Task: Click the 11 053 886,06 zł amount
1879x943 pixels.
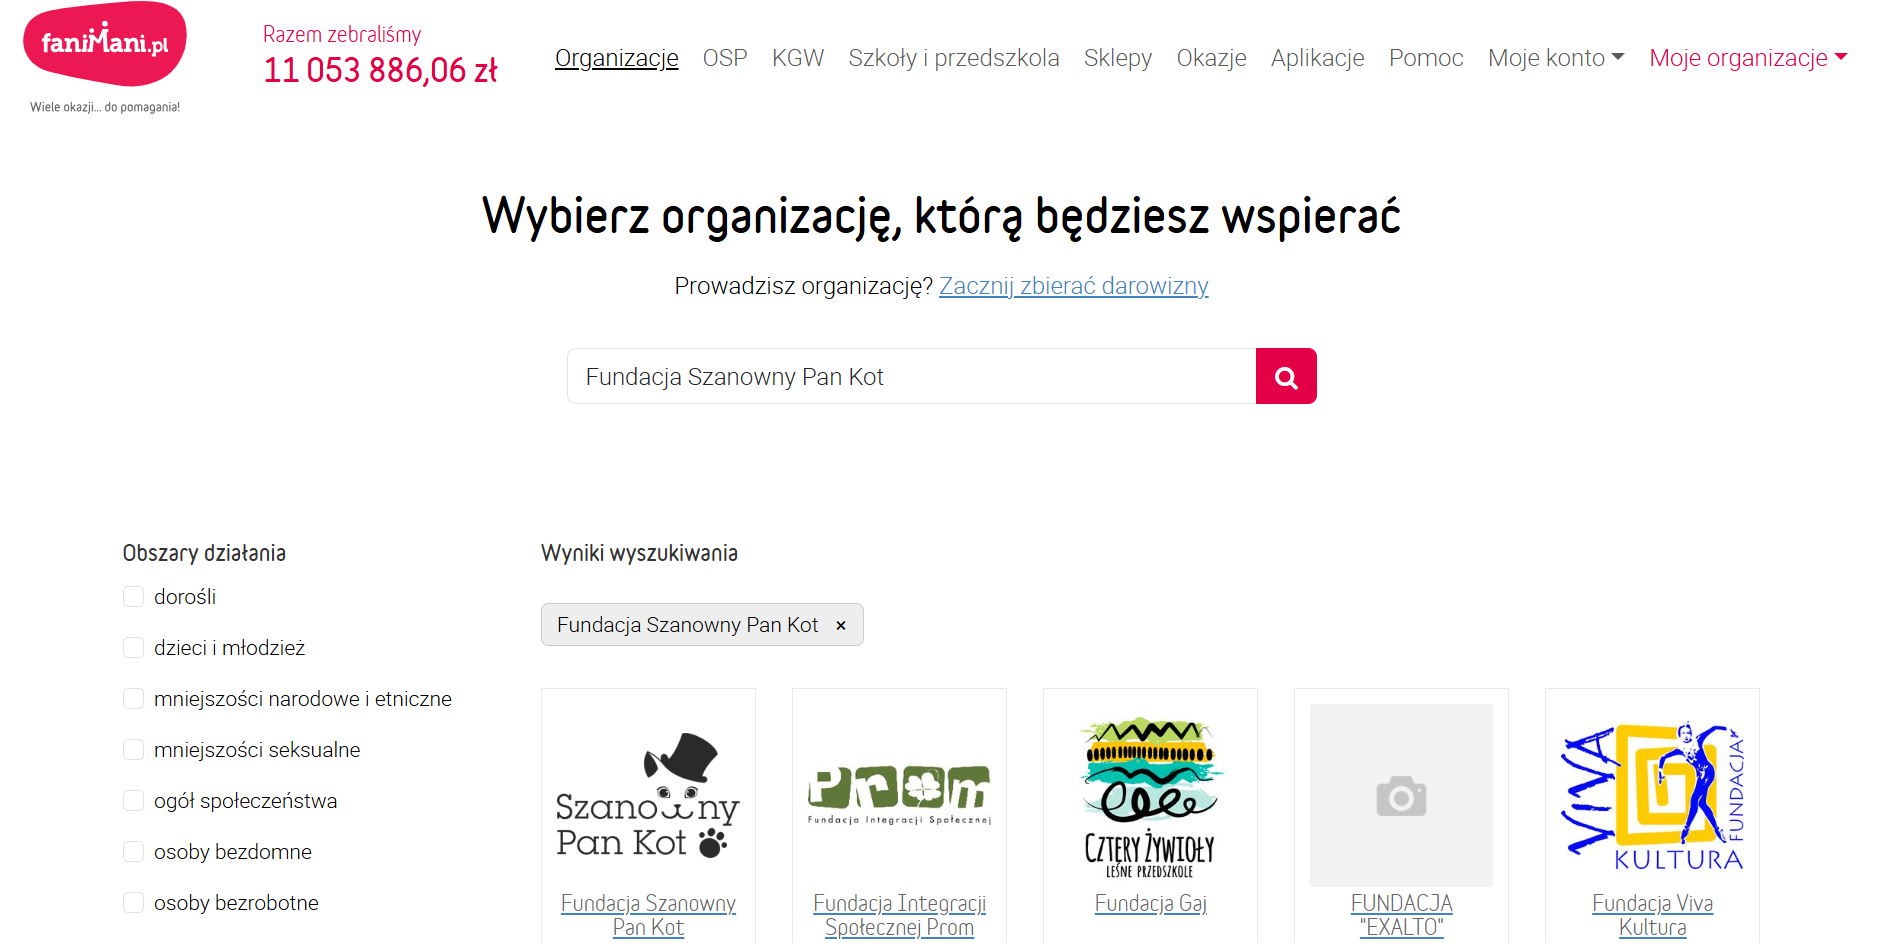Action: pyautogui.click(x=380, y=70)
